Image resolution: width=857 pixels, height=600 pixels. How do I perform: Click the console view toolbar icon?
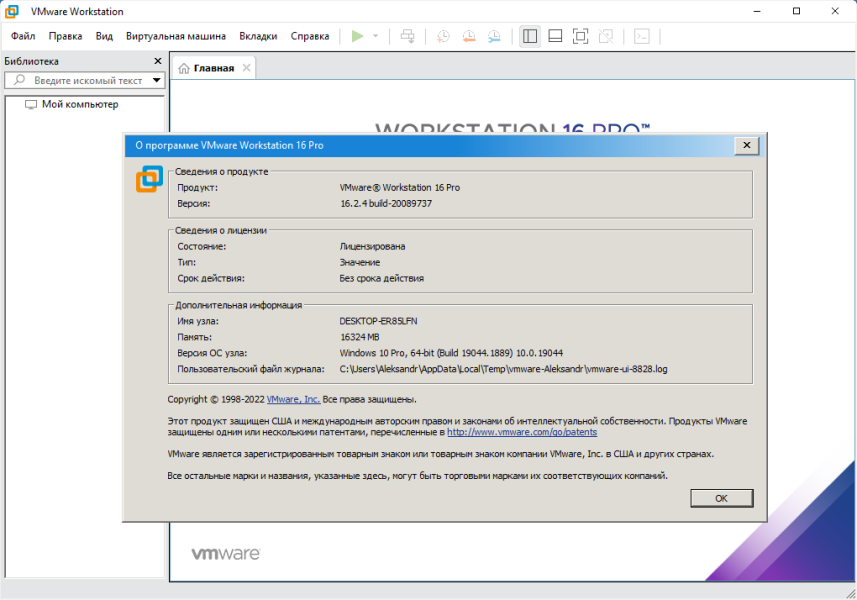[x=642, y=36]
